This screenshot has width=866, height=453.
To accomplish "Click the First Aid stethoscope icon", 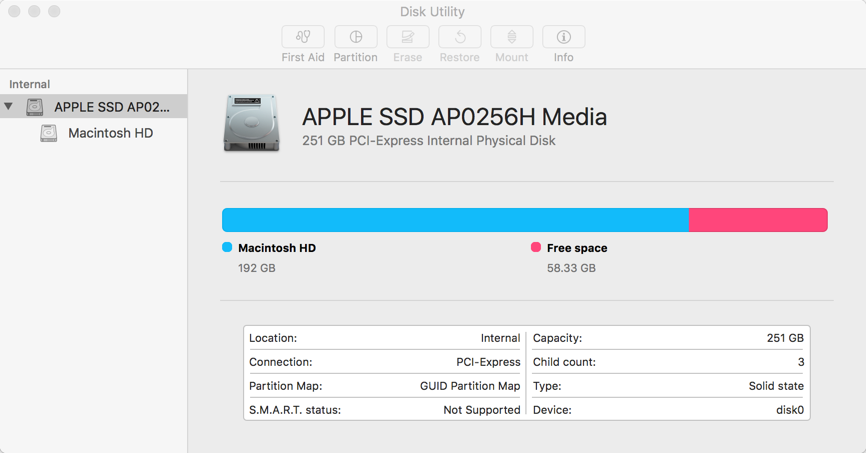I will pos(303,37).
